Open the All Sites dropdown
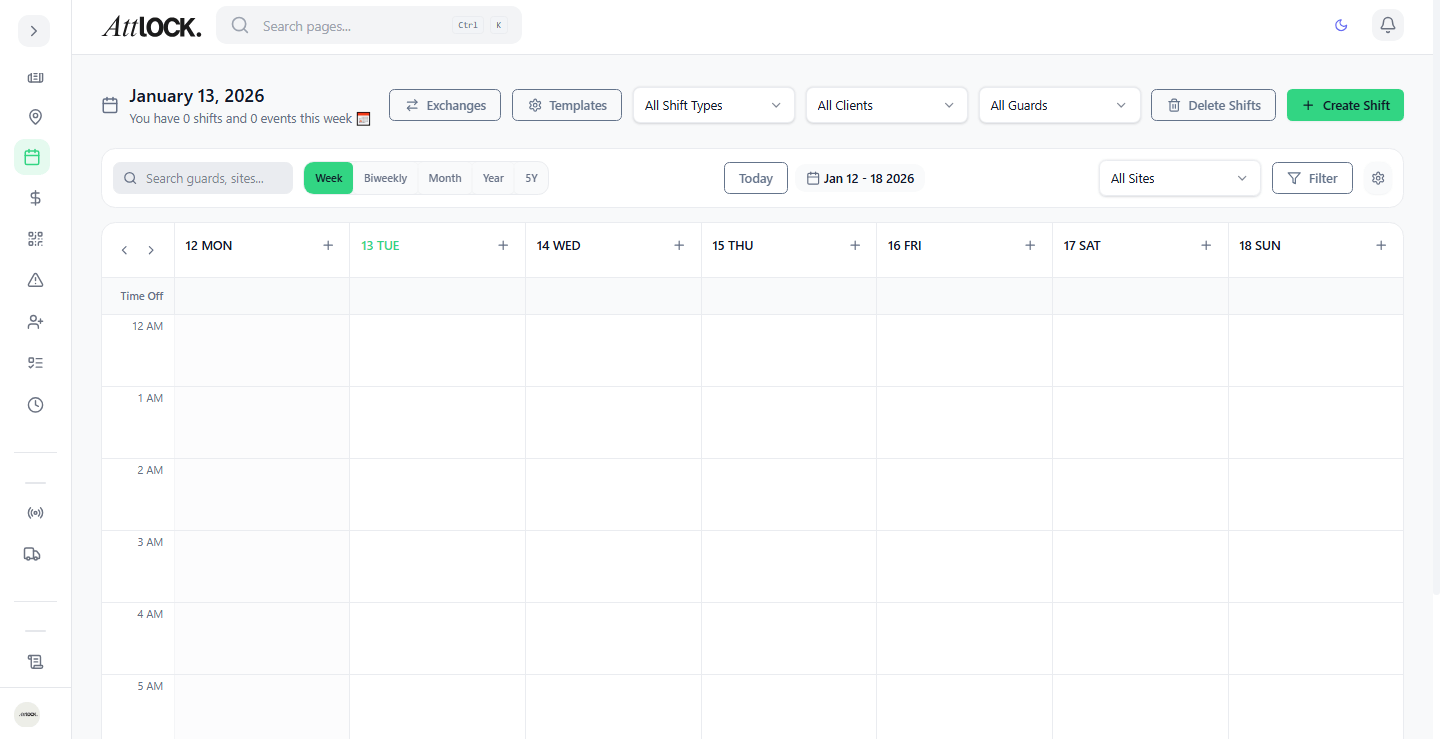 [1179, 178]
